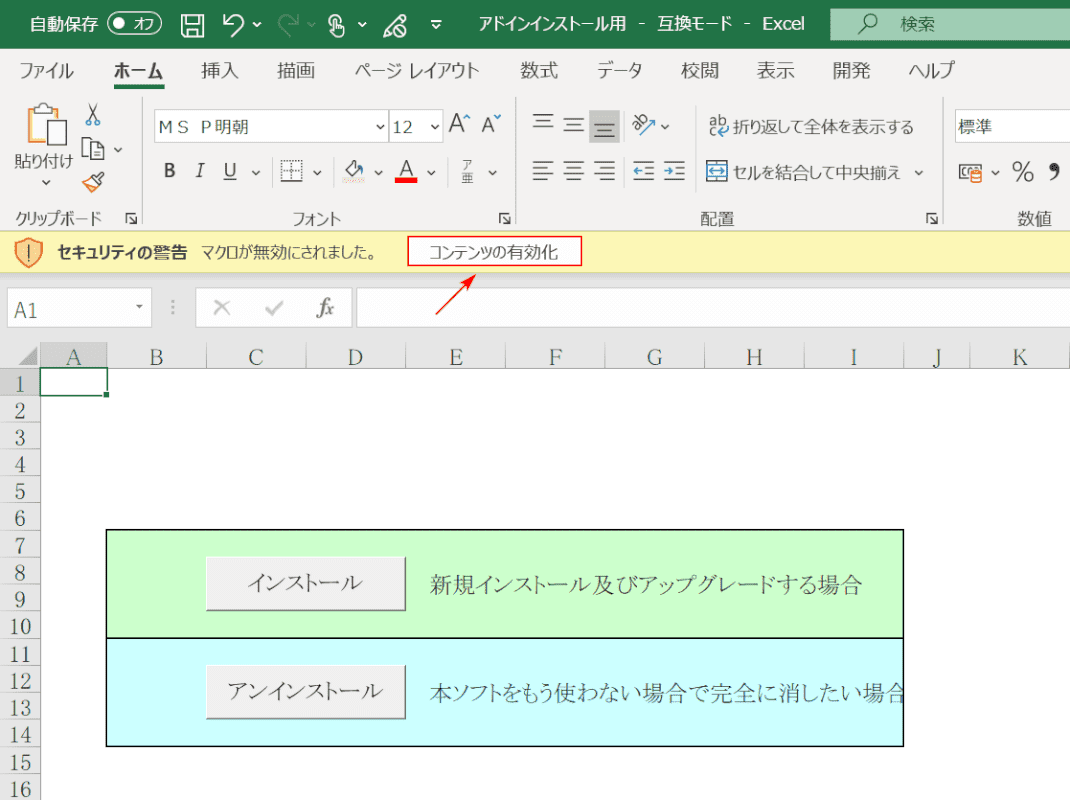Switch to the 開発 tab

[852, 70]
